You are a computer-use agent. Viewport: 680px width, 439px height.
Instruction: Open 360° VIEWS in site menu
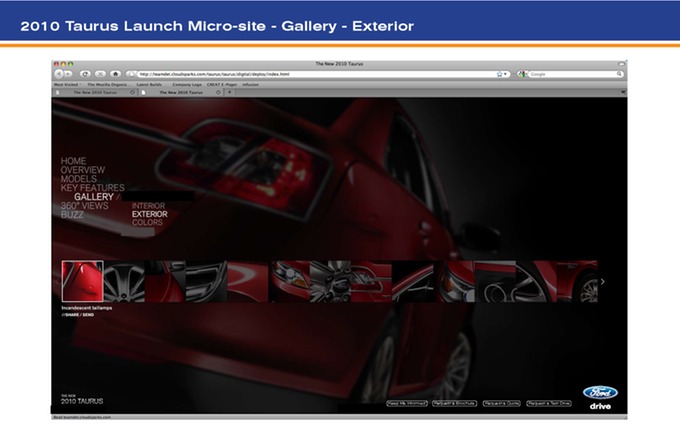point(85,206)
